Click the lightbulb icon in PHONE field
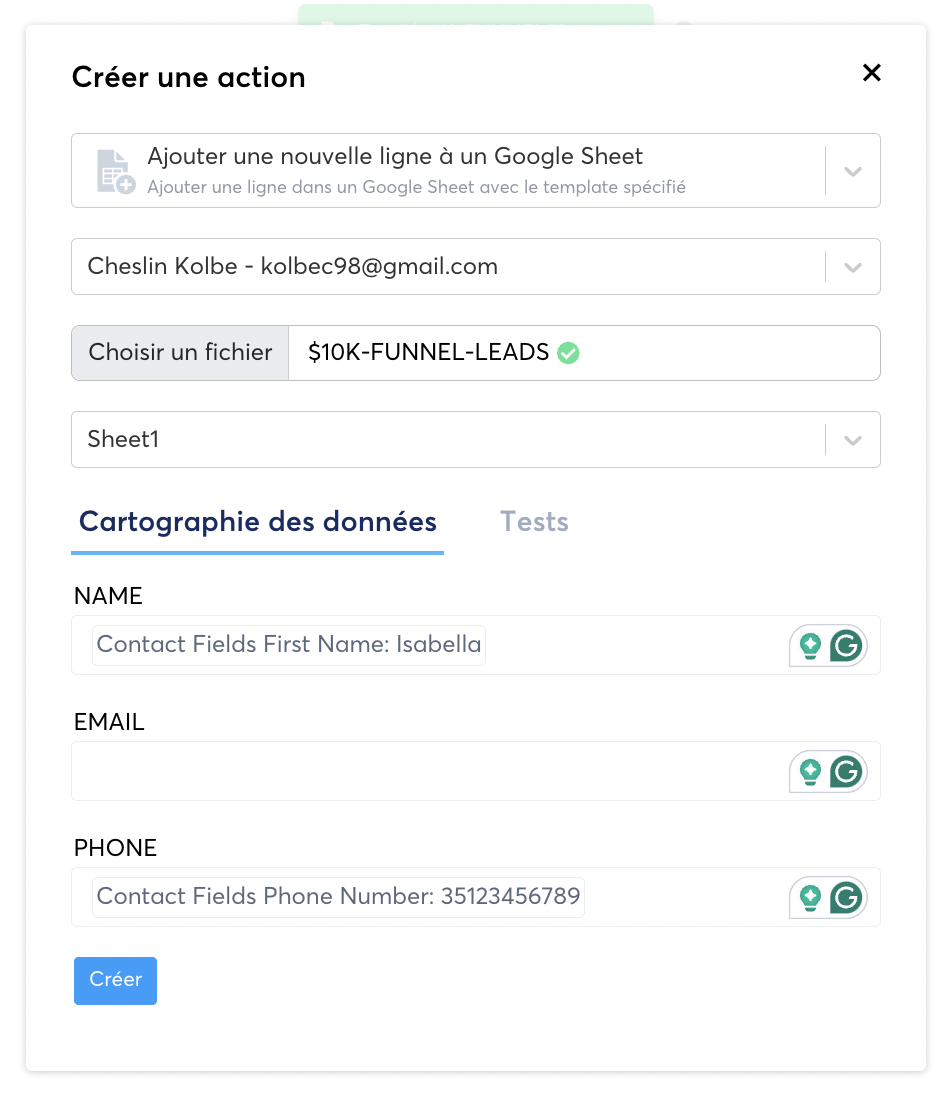948x1096 pixels. pos(810,898)
